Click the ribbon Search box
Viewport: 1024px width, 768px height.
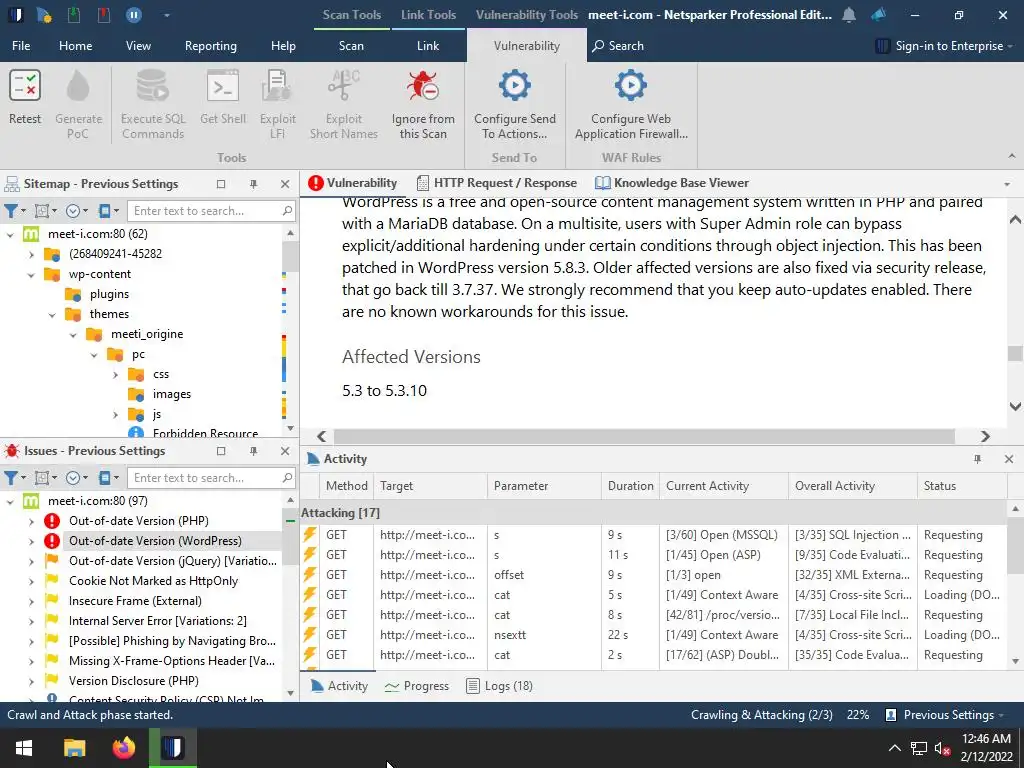pyautogui.click(x=618, y=46)
